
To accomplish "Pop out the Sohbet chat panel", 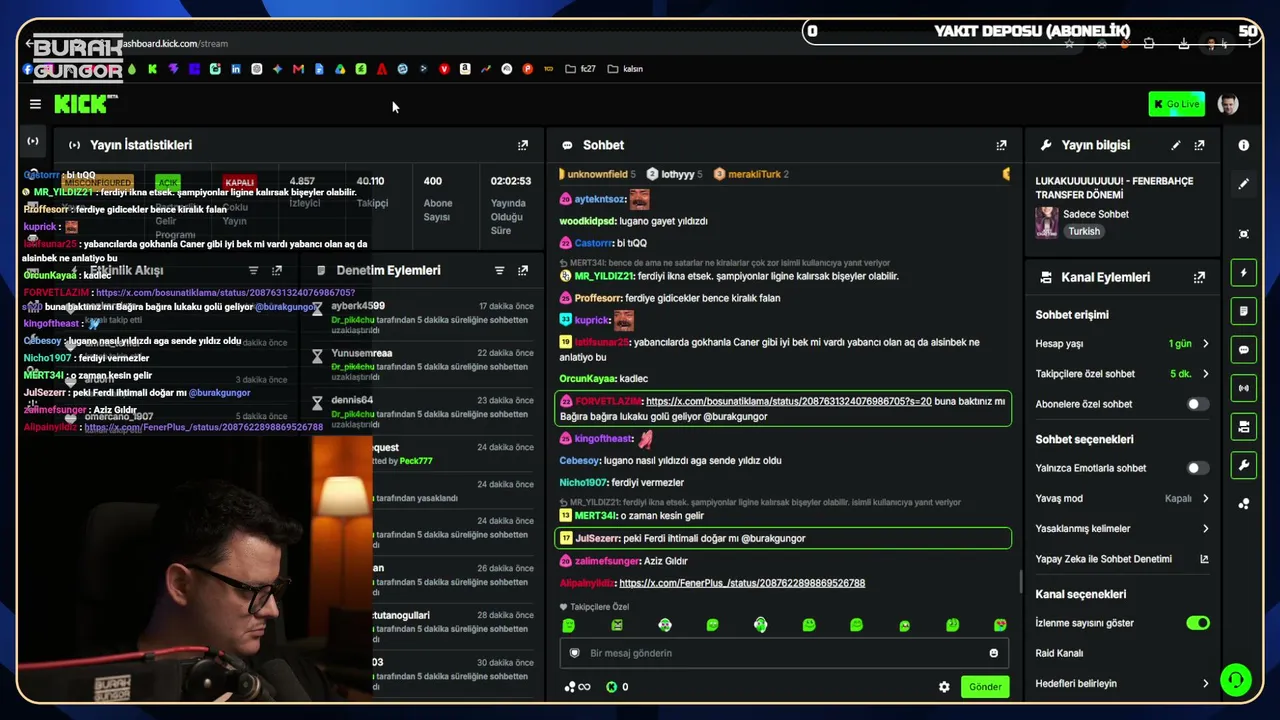I will point(1001,145).
